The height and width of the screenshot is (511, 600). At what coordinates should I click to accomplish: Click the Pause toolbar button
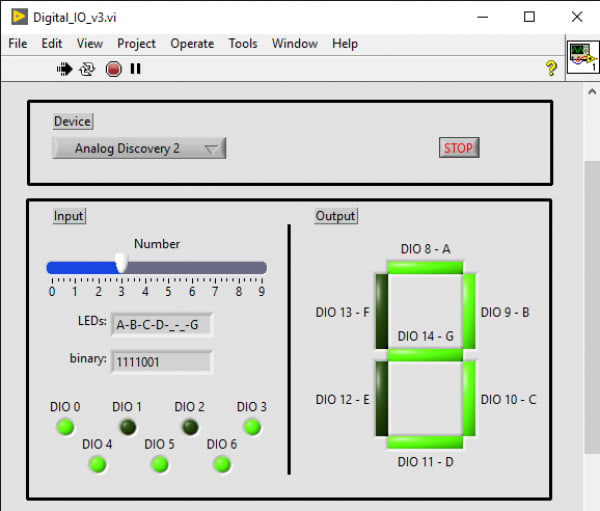tap(135, 69)
